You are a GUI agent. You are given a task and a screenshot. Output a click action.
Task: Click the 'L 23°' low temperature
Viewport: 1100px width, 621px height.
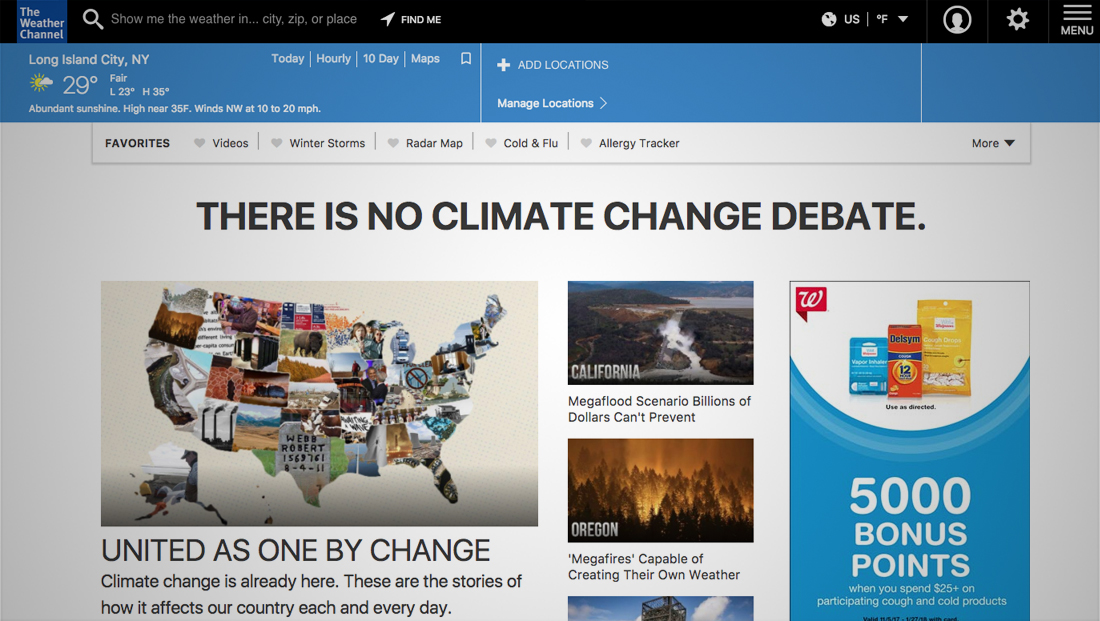tap(122, 92)
